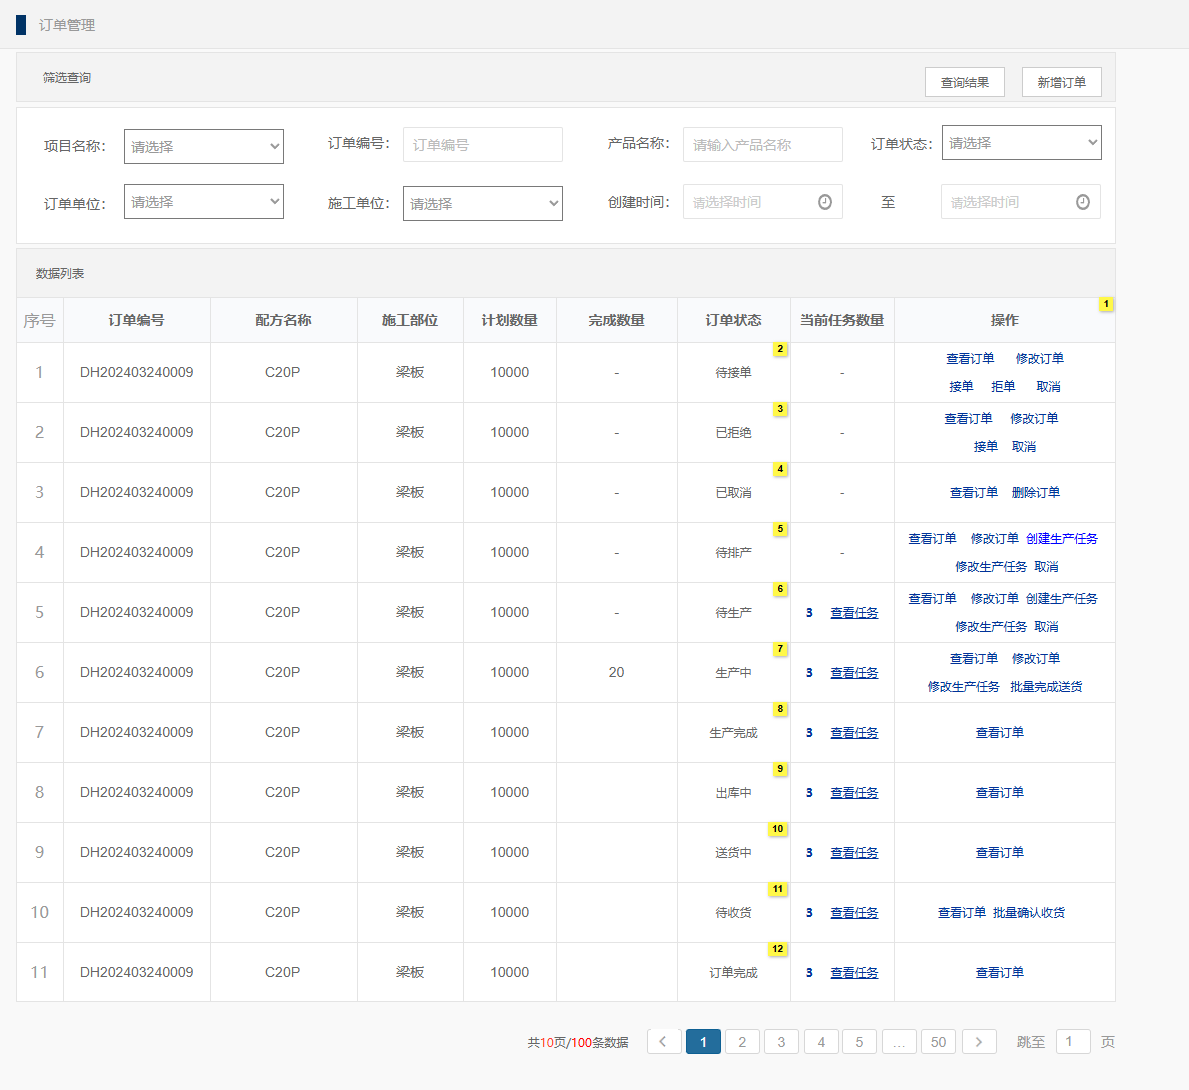The width and height of the screenshot is (1189, 1090).
Task: Click yellow annotation marker 1 on 操作 header
Action: pyautogui.click(x=1106, y=304)
